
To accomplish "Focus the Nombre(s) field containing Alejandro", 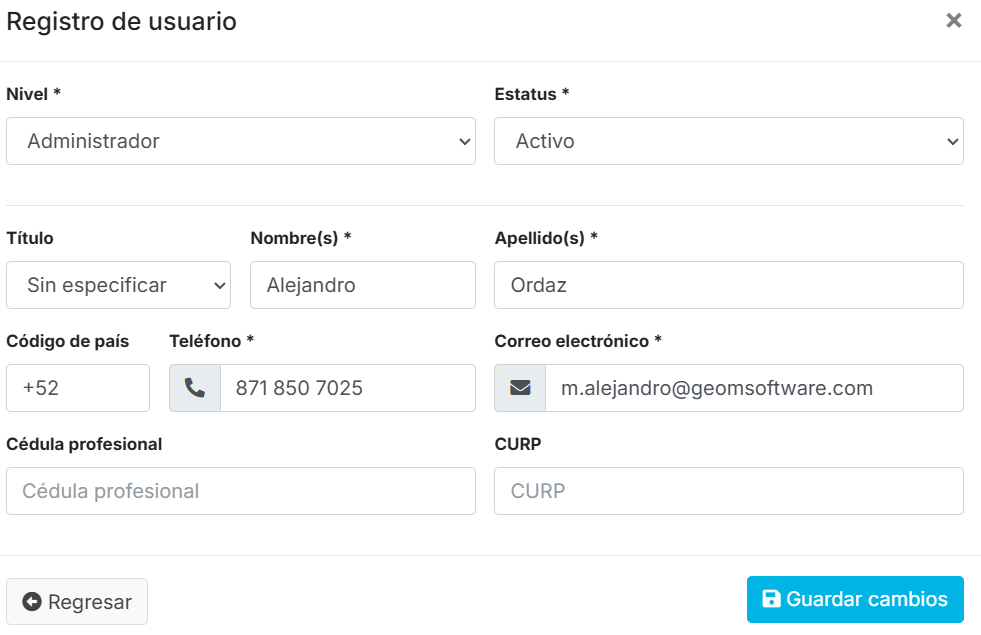I will 362,285.
